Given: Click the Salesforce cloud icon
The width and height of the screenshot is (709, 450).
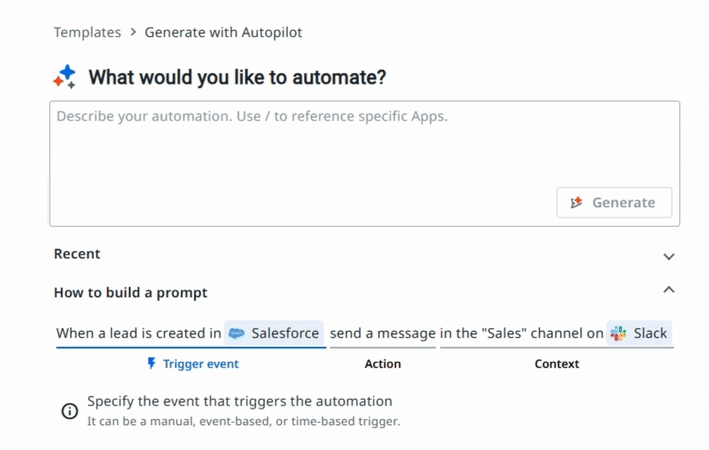Looking at the screenshot, I should click(236, 334).
